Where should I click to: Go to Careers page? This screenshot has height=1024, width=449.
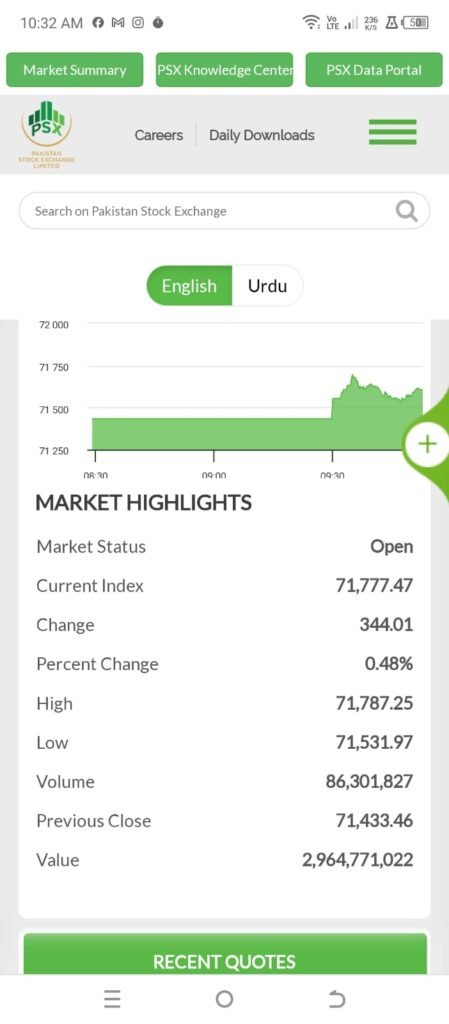[159, 135]
